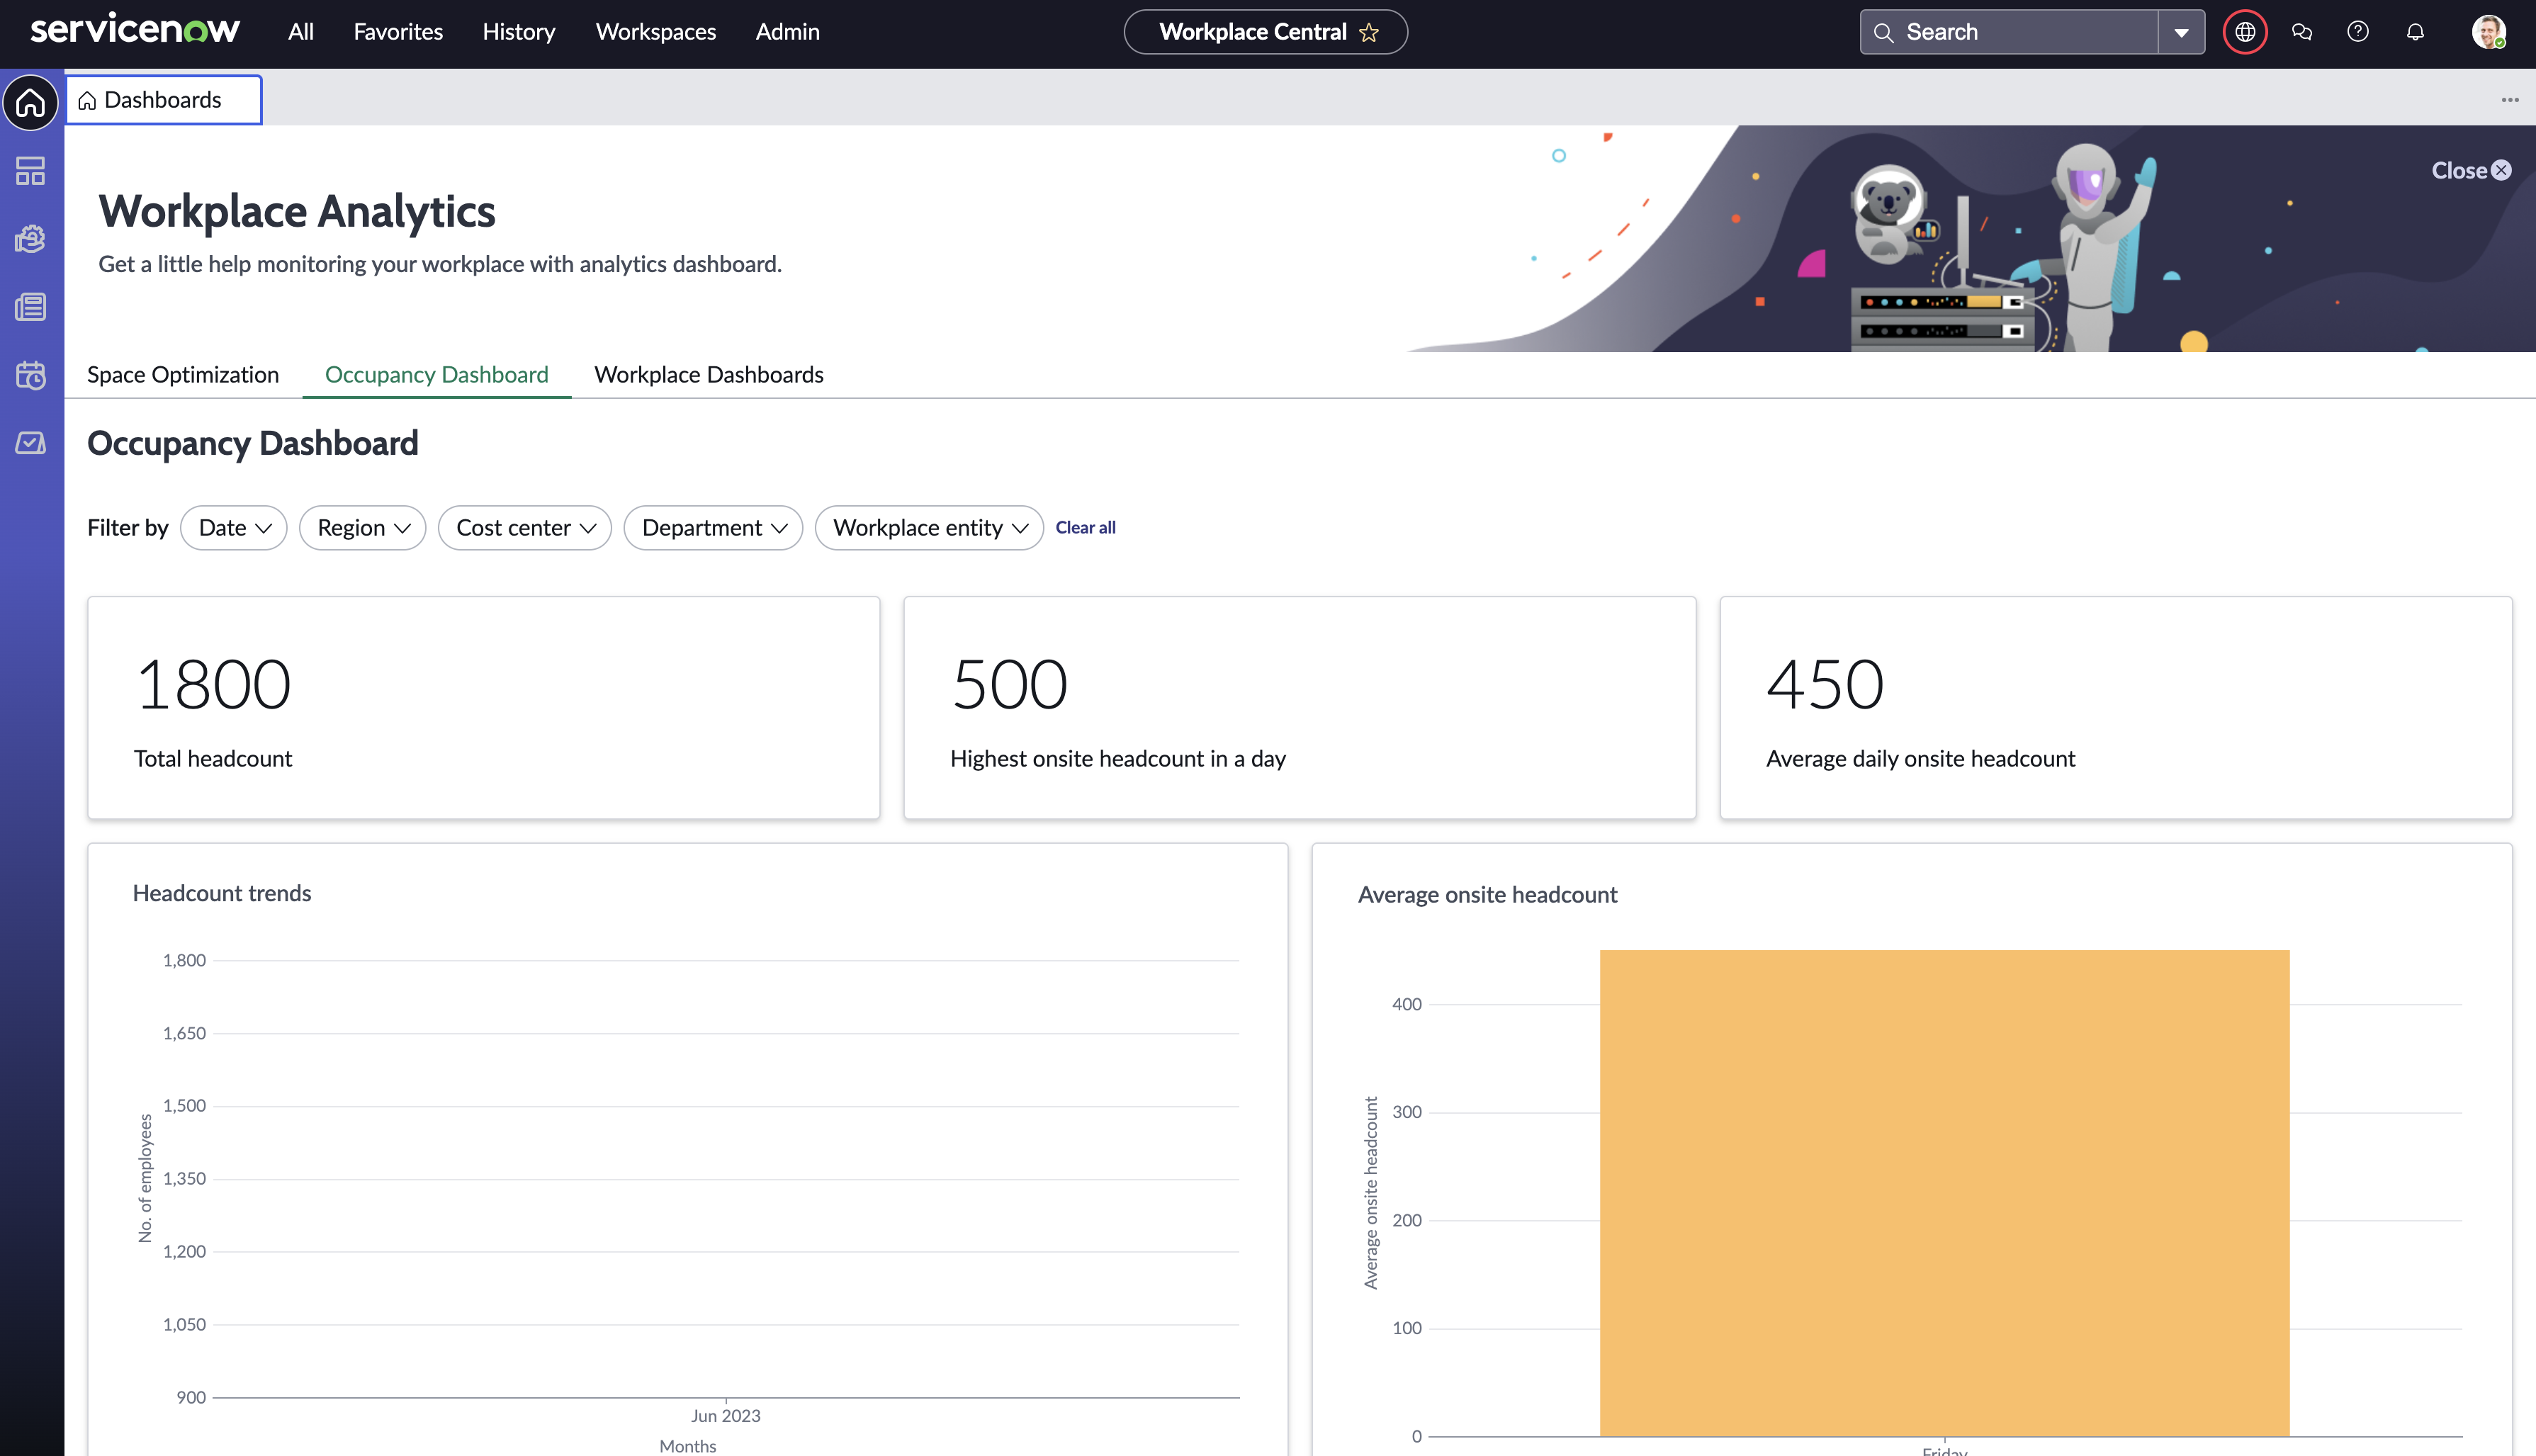This screenshot has width=2536, height=1456.
Task: Click the 450 Average daily onsite headcount card
Action: [x=2116, y=708]
